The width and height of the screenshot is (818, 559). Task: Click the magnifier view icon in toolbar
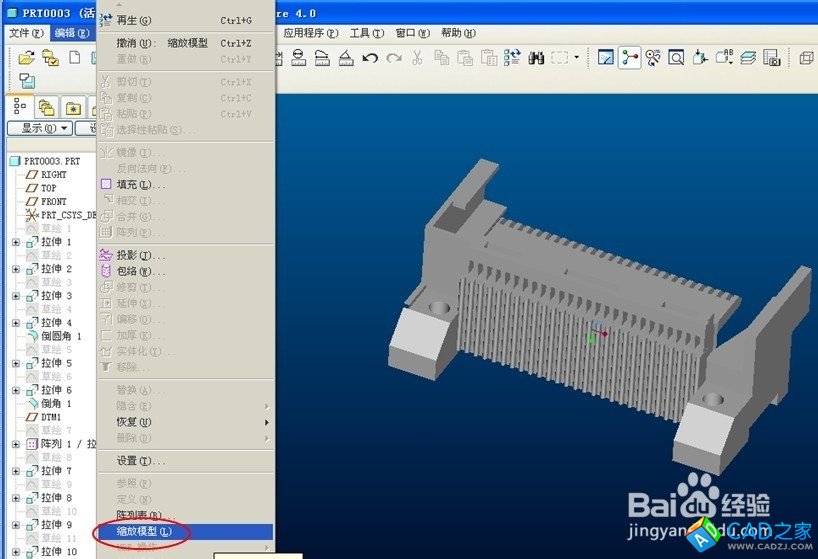coord(677,58)
